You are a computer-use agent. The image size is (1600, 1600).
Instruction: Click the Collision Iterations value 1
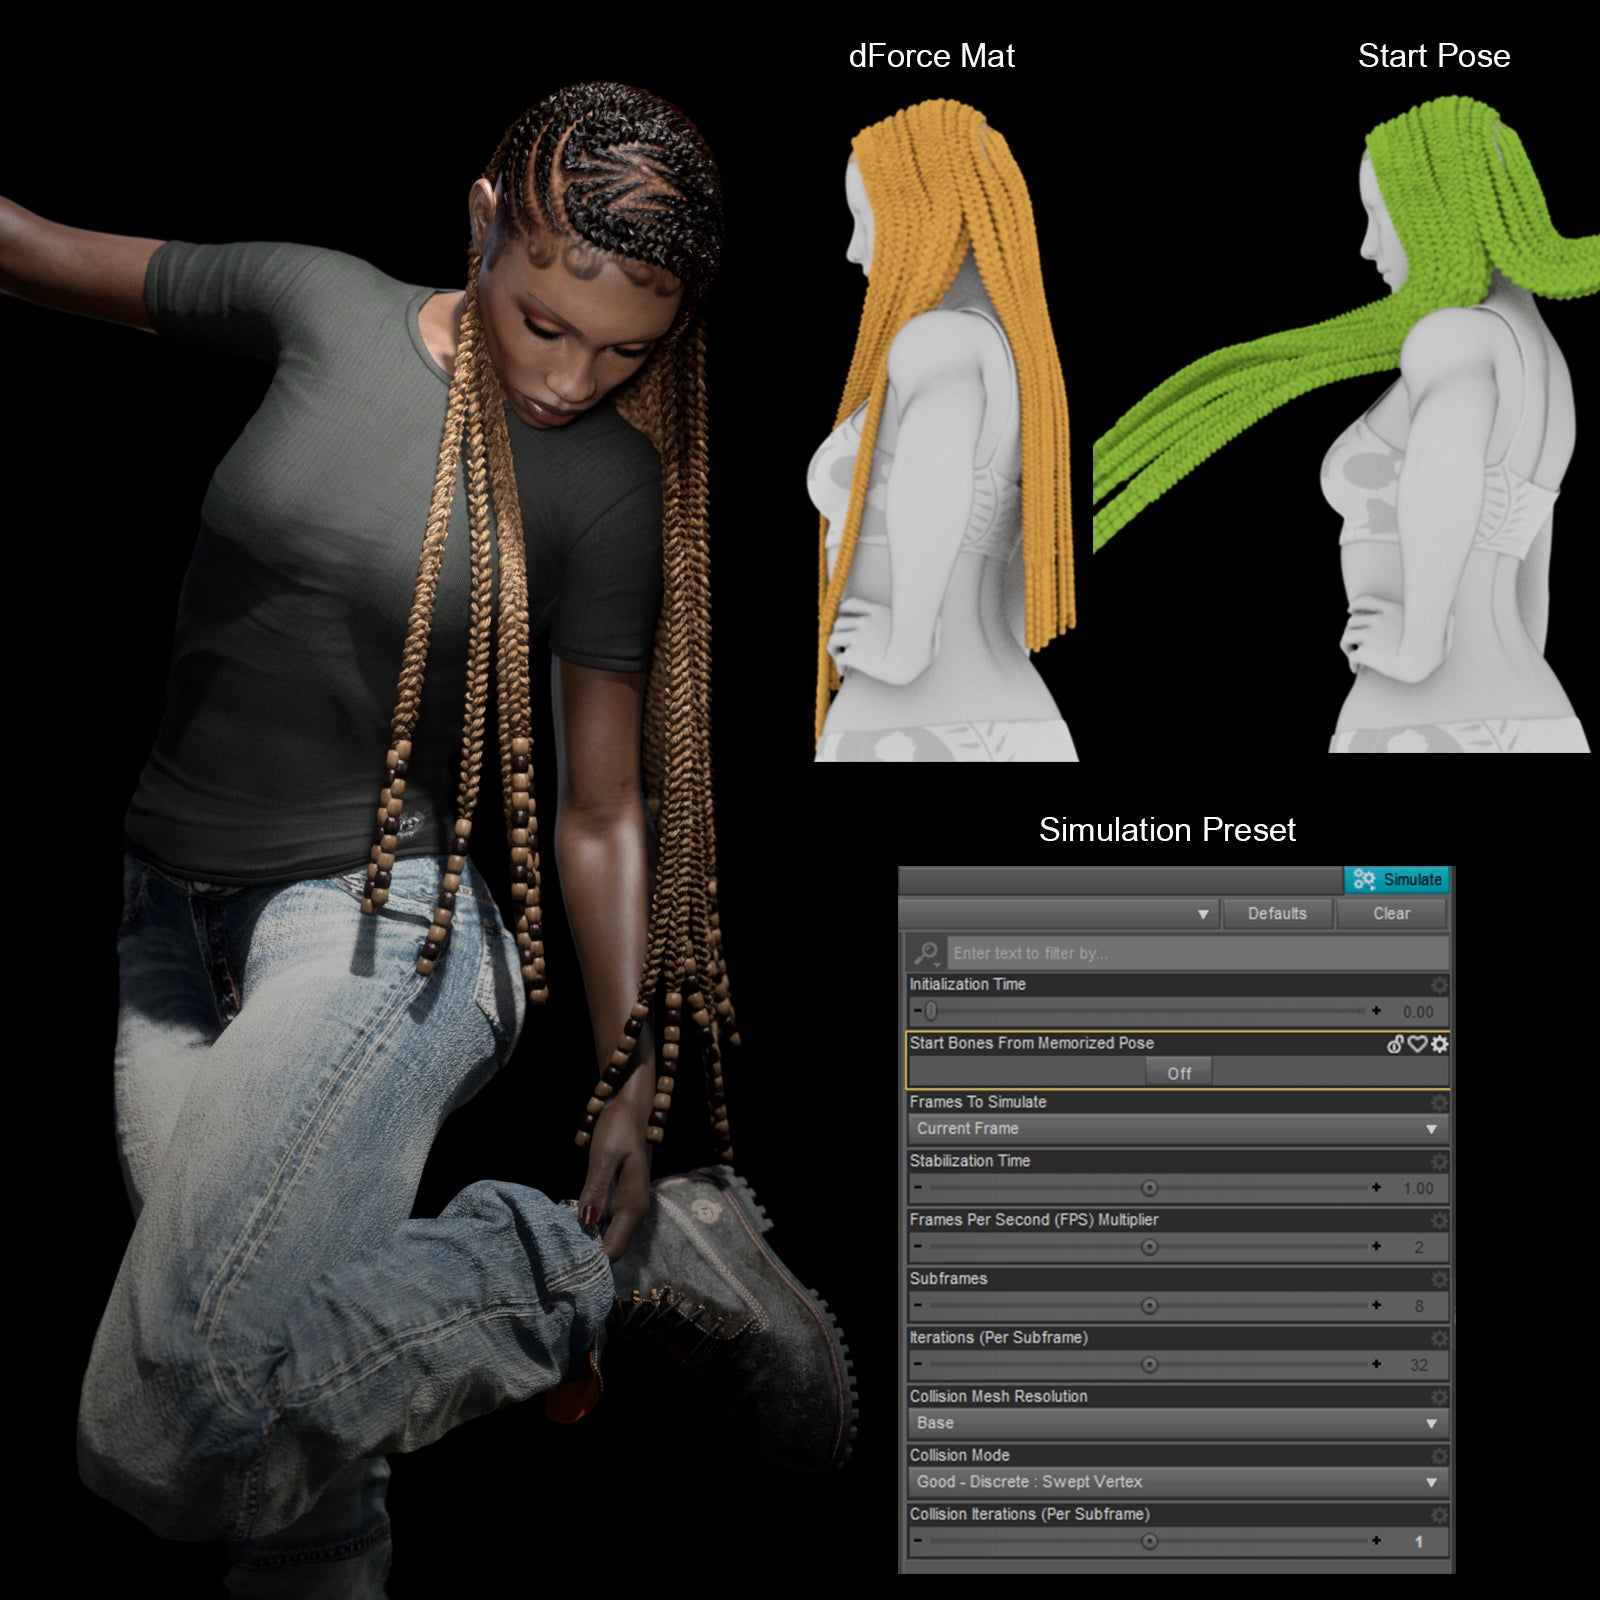1418,1542
